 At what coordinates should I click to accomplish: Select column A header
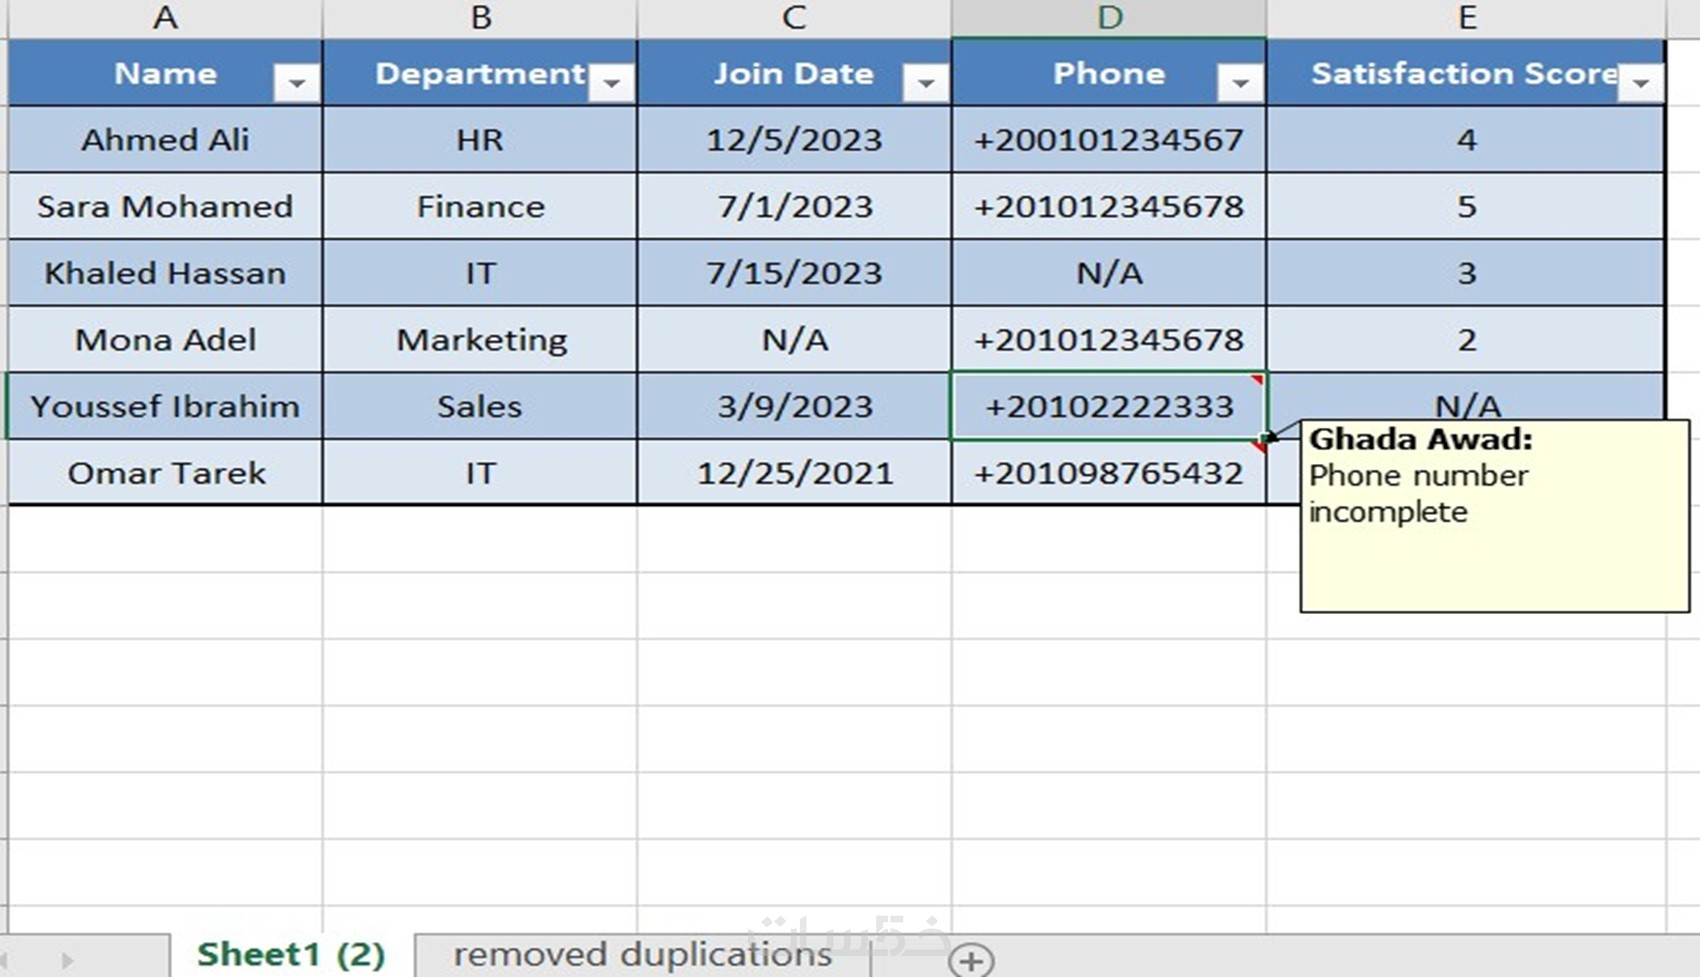pos(165,18)
